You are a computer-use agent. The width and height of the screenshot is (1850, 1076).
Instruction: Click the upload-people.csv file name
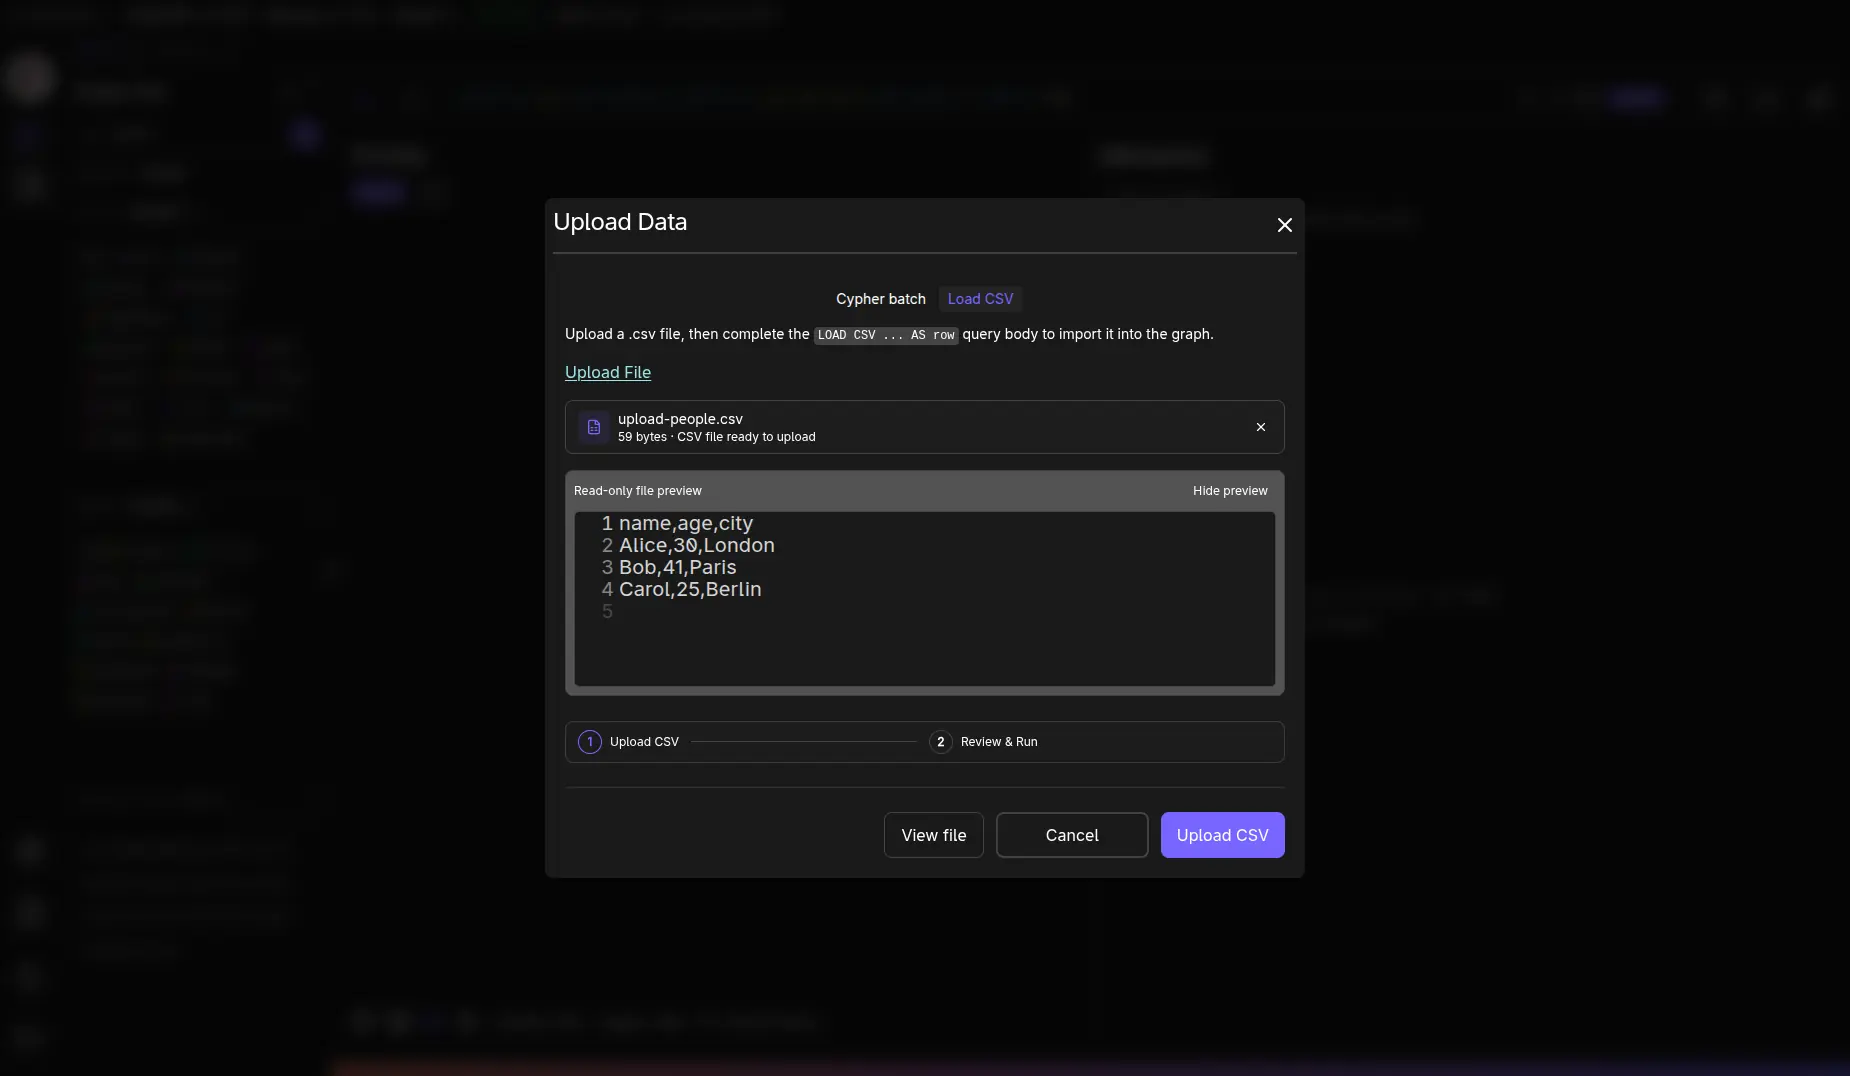click(680, 419)
